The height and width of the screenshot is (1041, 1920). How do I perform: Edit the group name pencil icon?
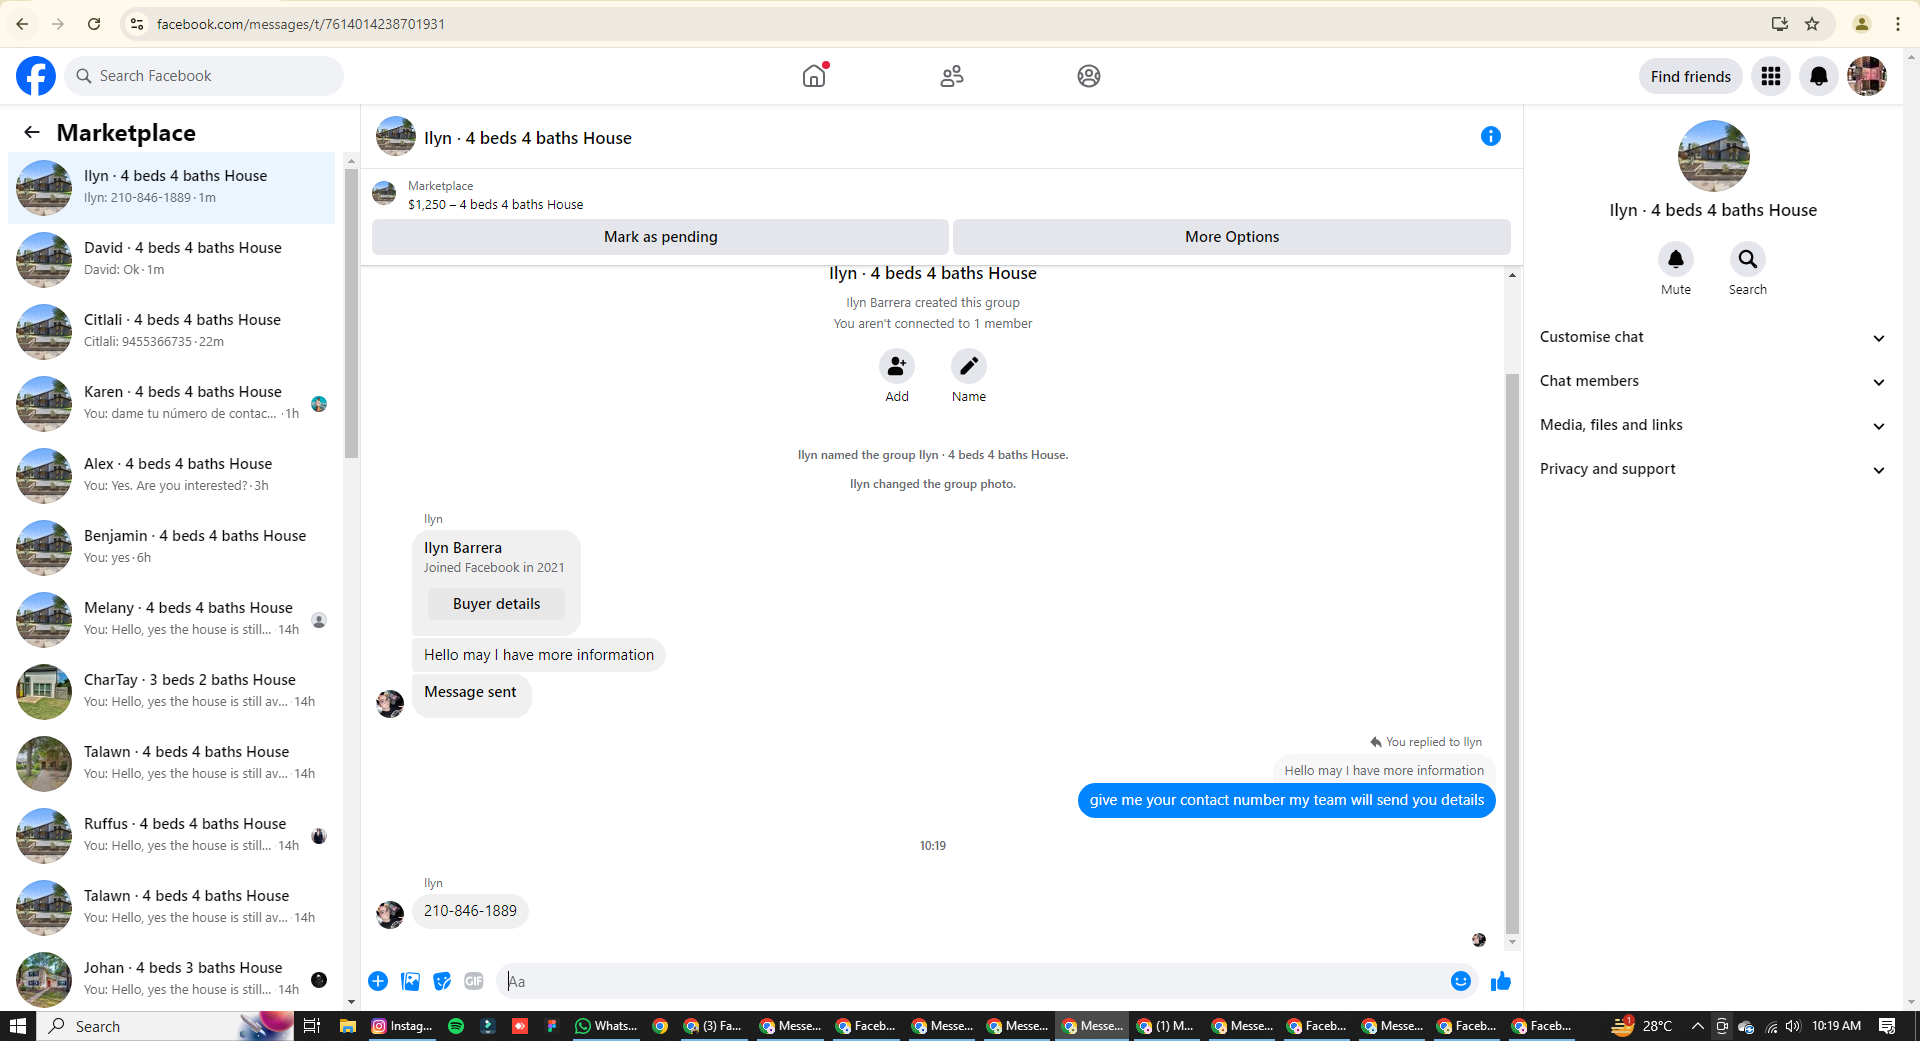click(x=969, y=366)
